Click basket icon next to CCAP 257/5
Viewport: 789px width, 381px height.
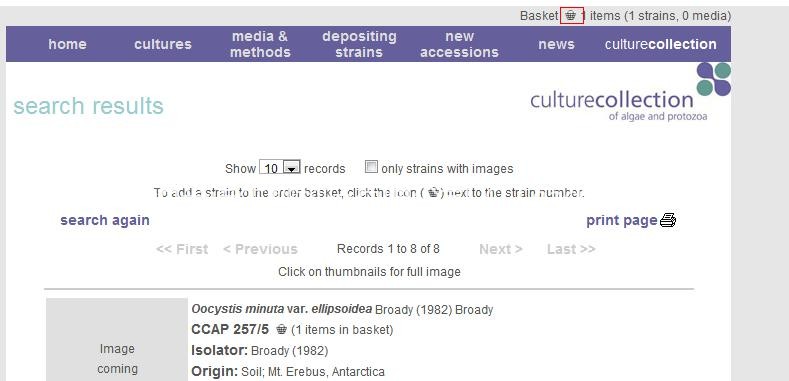[282, 330]
